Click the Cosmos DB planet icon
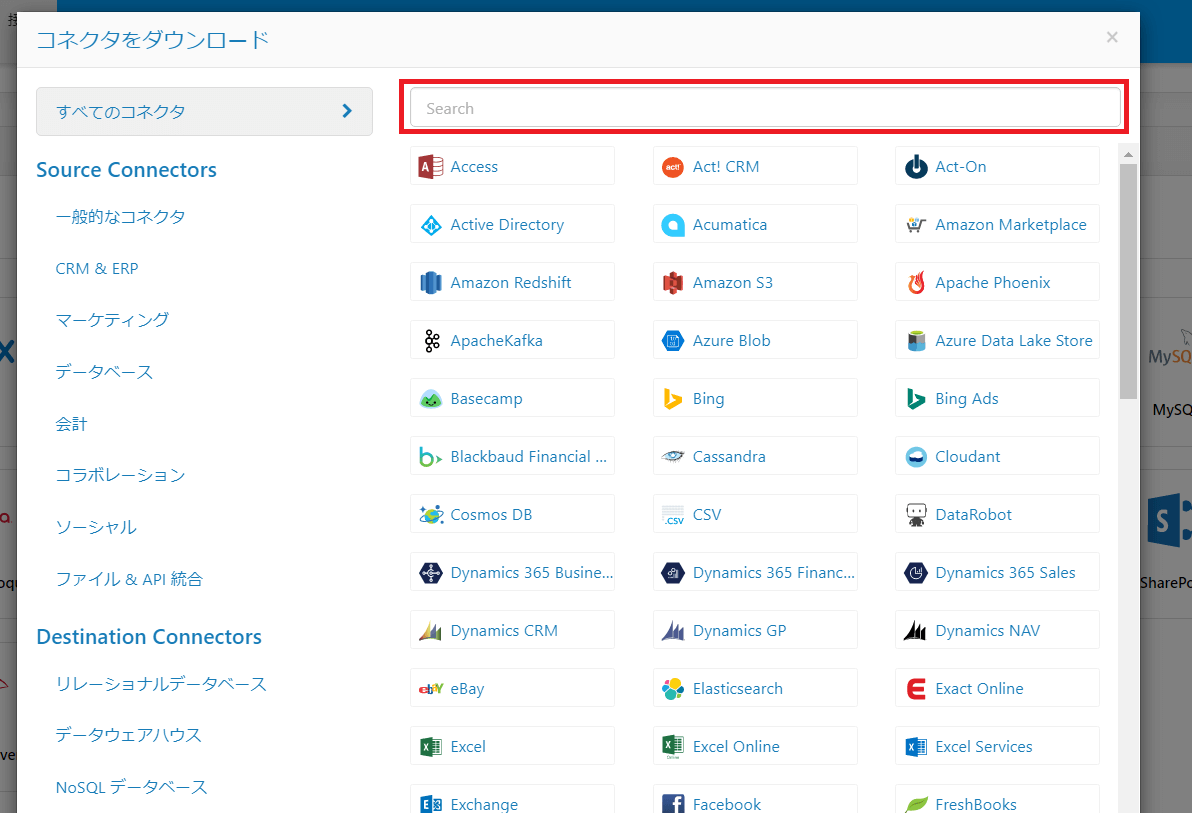Image resolution: width=1192 pixels, height=813 pixels. tap(431, 515)
